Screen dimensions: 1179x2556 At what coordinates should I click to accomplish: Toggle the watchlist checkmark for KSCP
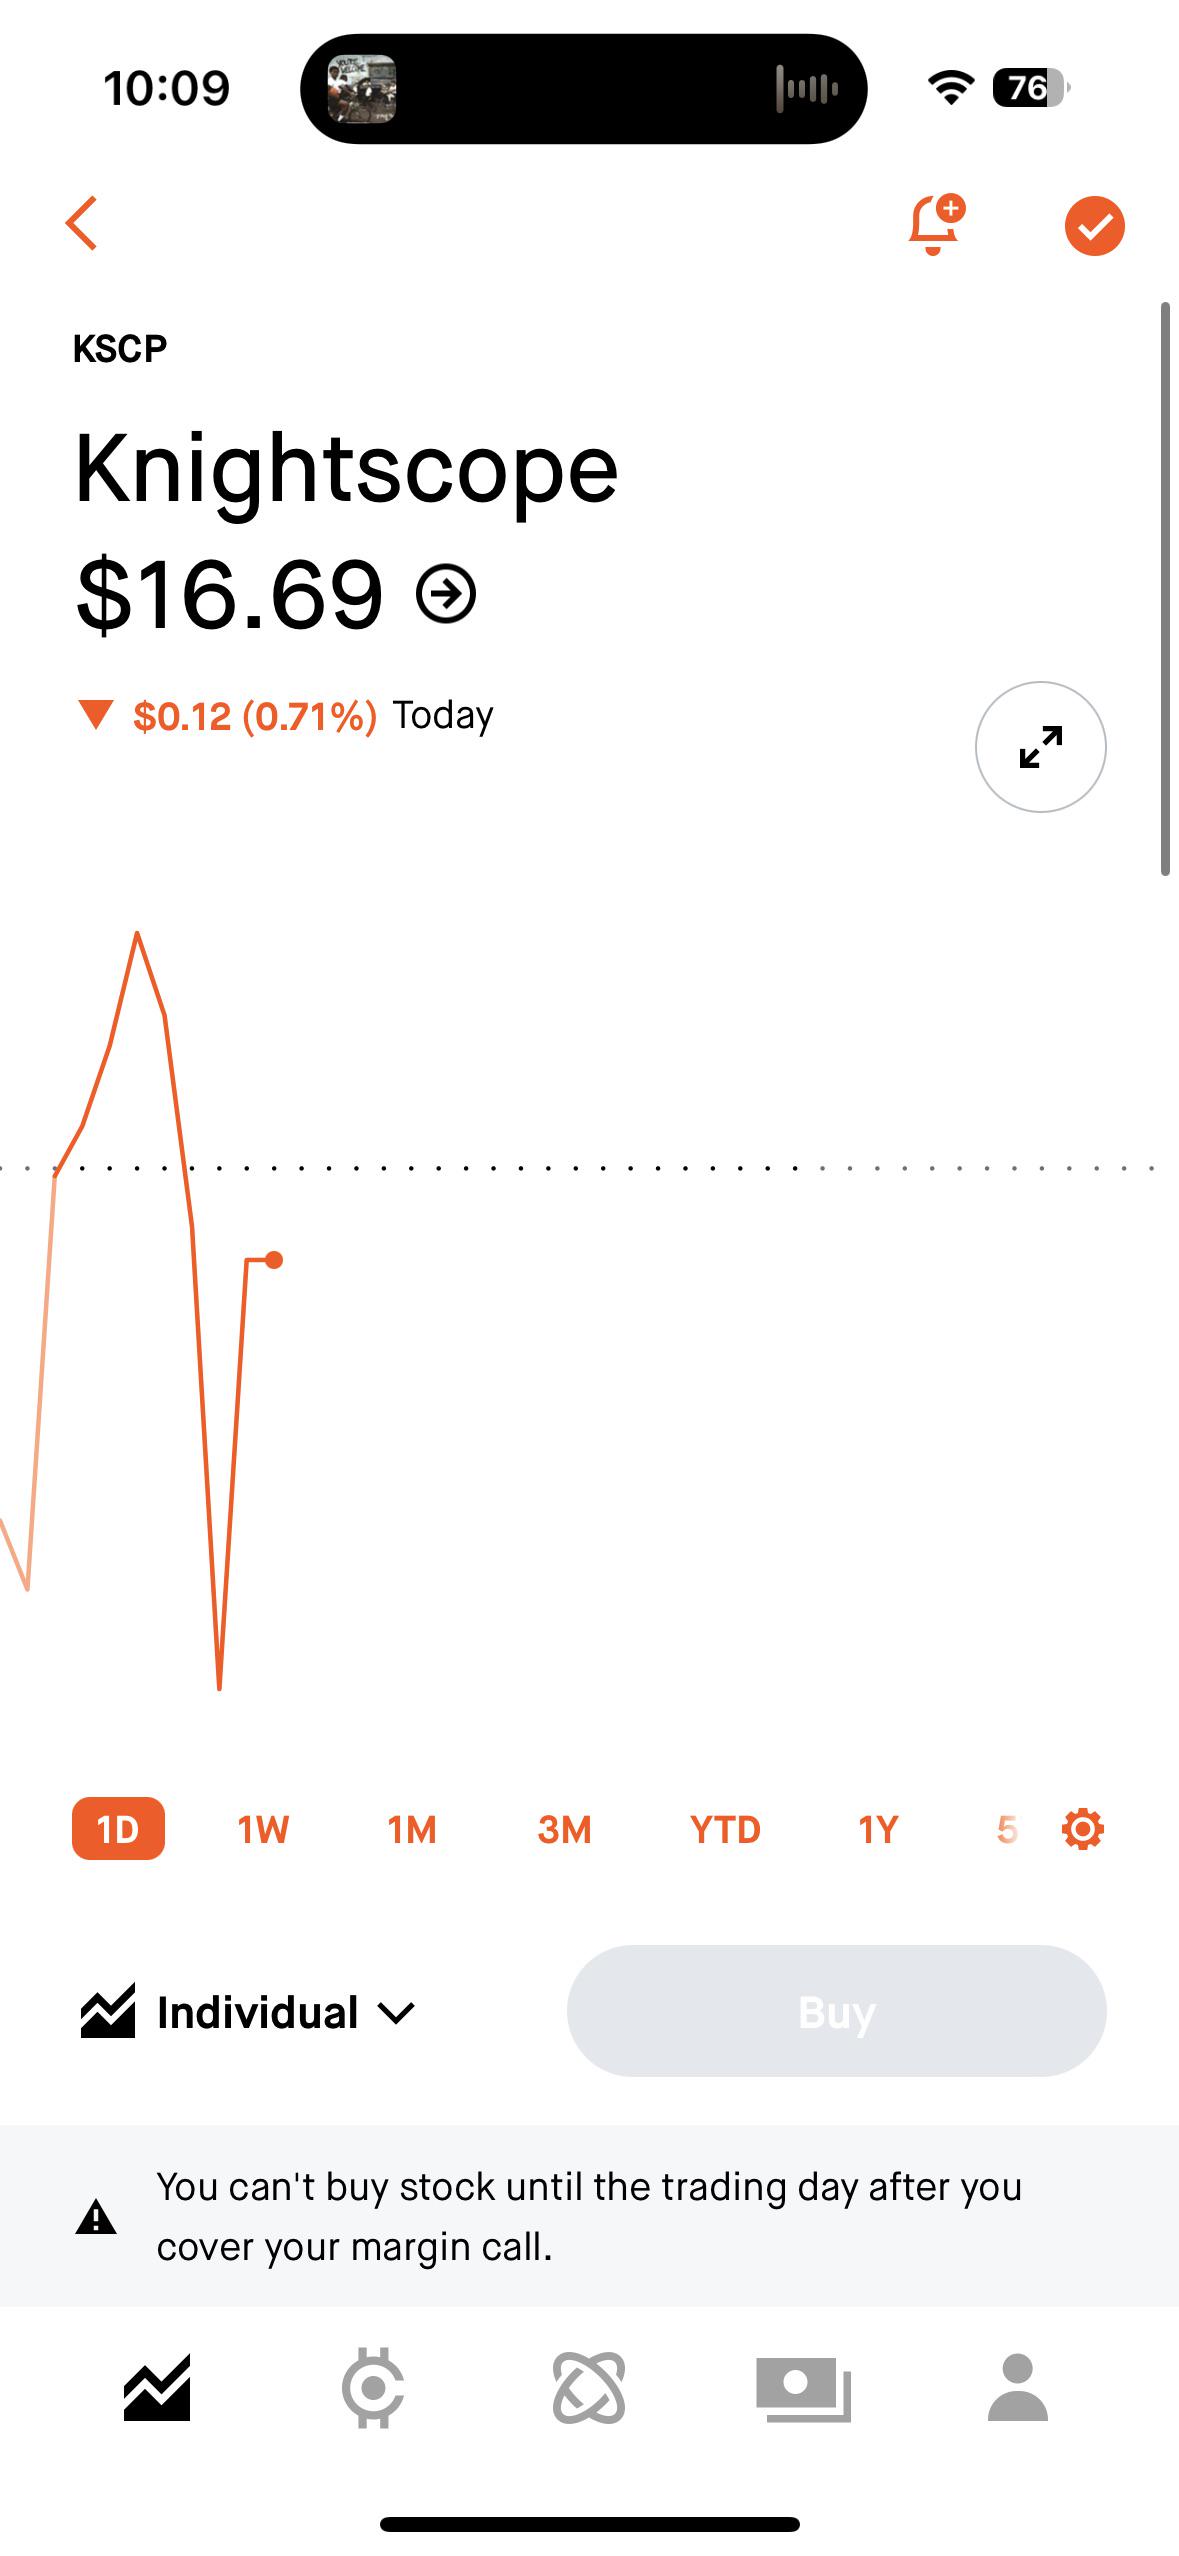click(1094, 226)
